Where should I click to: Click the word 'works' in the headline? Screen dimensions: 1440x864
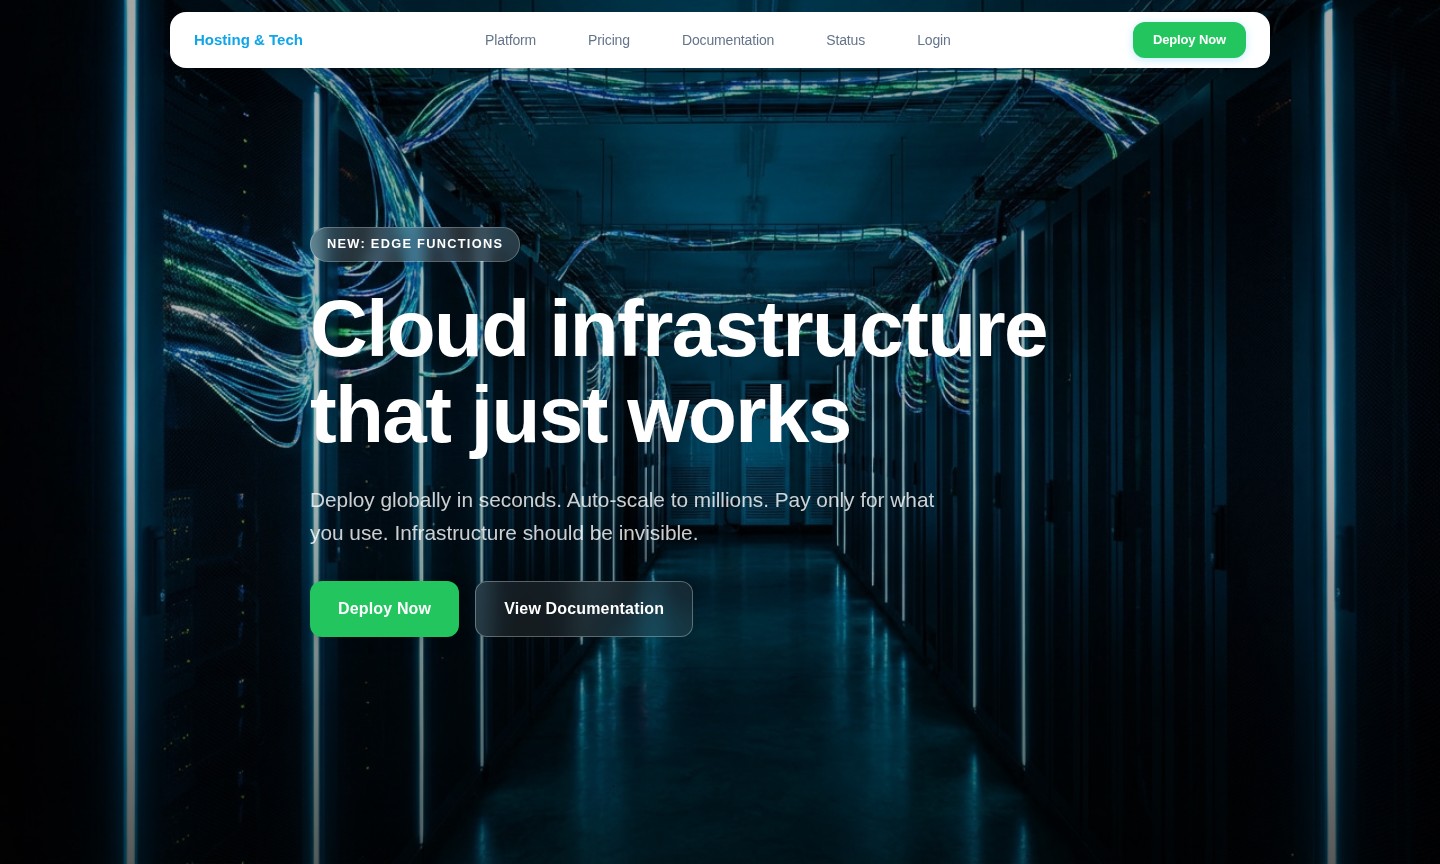tap(738, 414)
